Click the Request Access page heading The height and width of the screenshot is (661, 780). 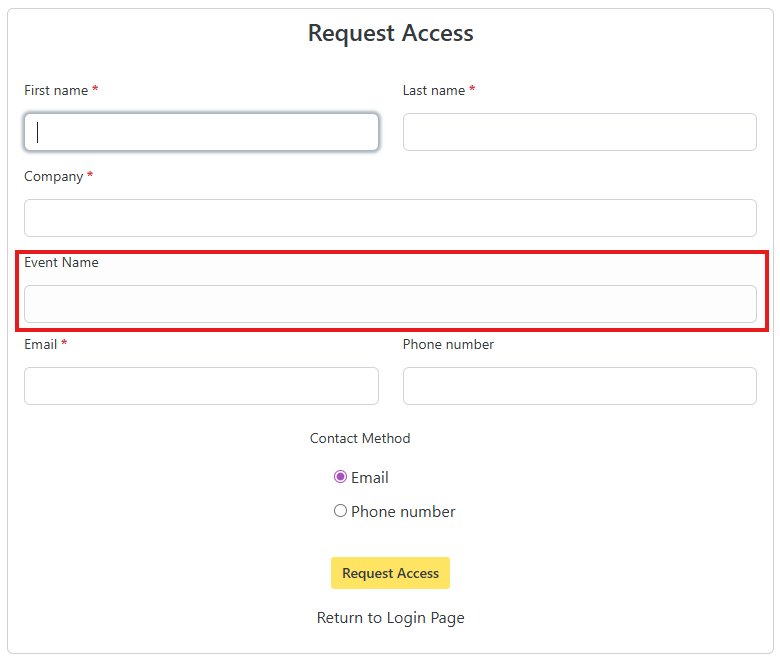click(390, 33)
